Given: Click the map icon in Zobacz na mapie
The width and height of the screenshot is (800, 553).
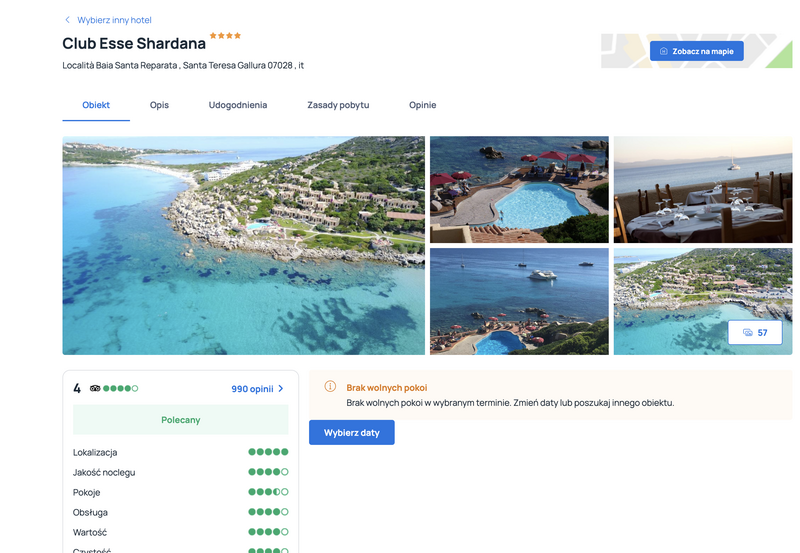Looking at the screenshot, I should point(664,51).
